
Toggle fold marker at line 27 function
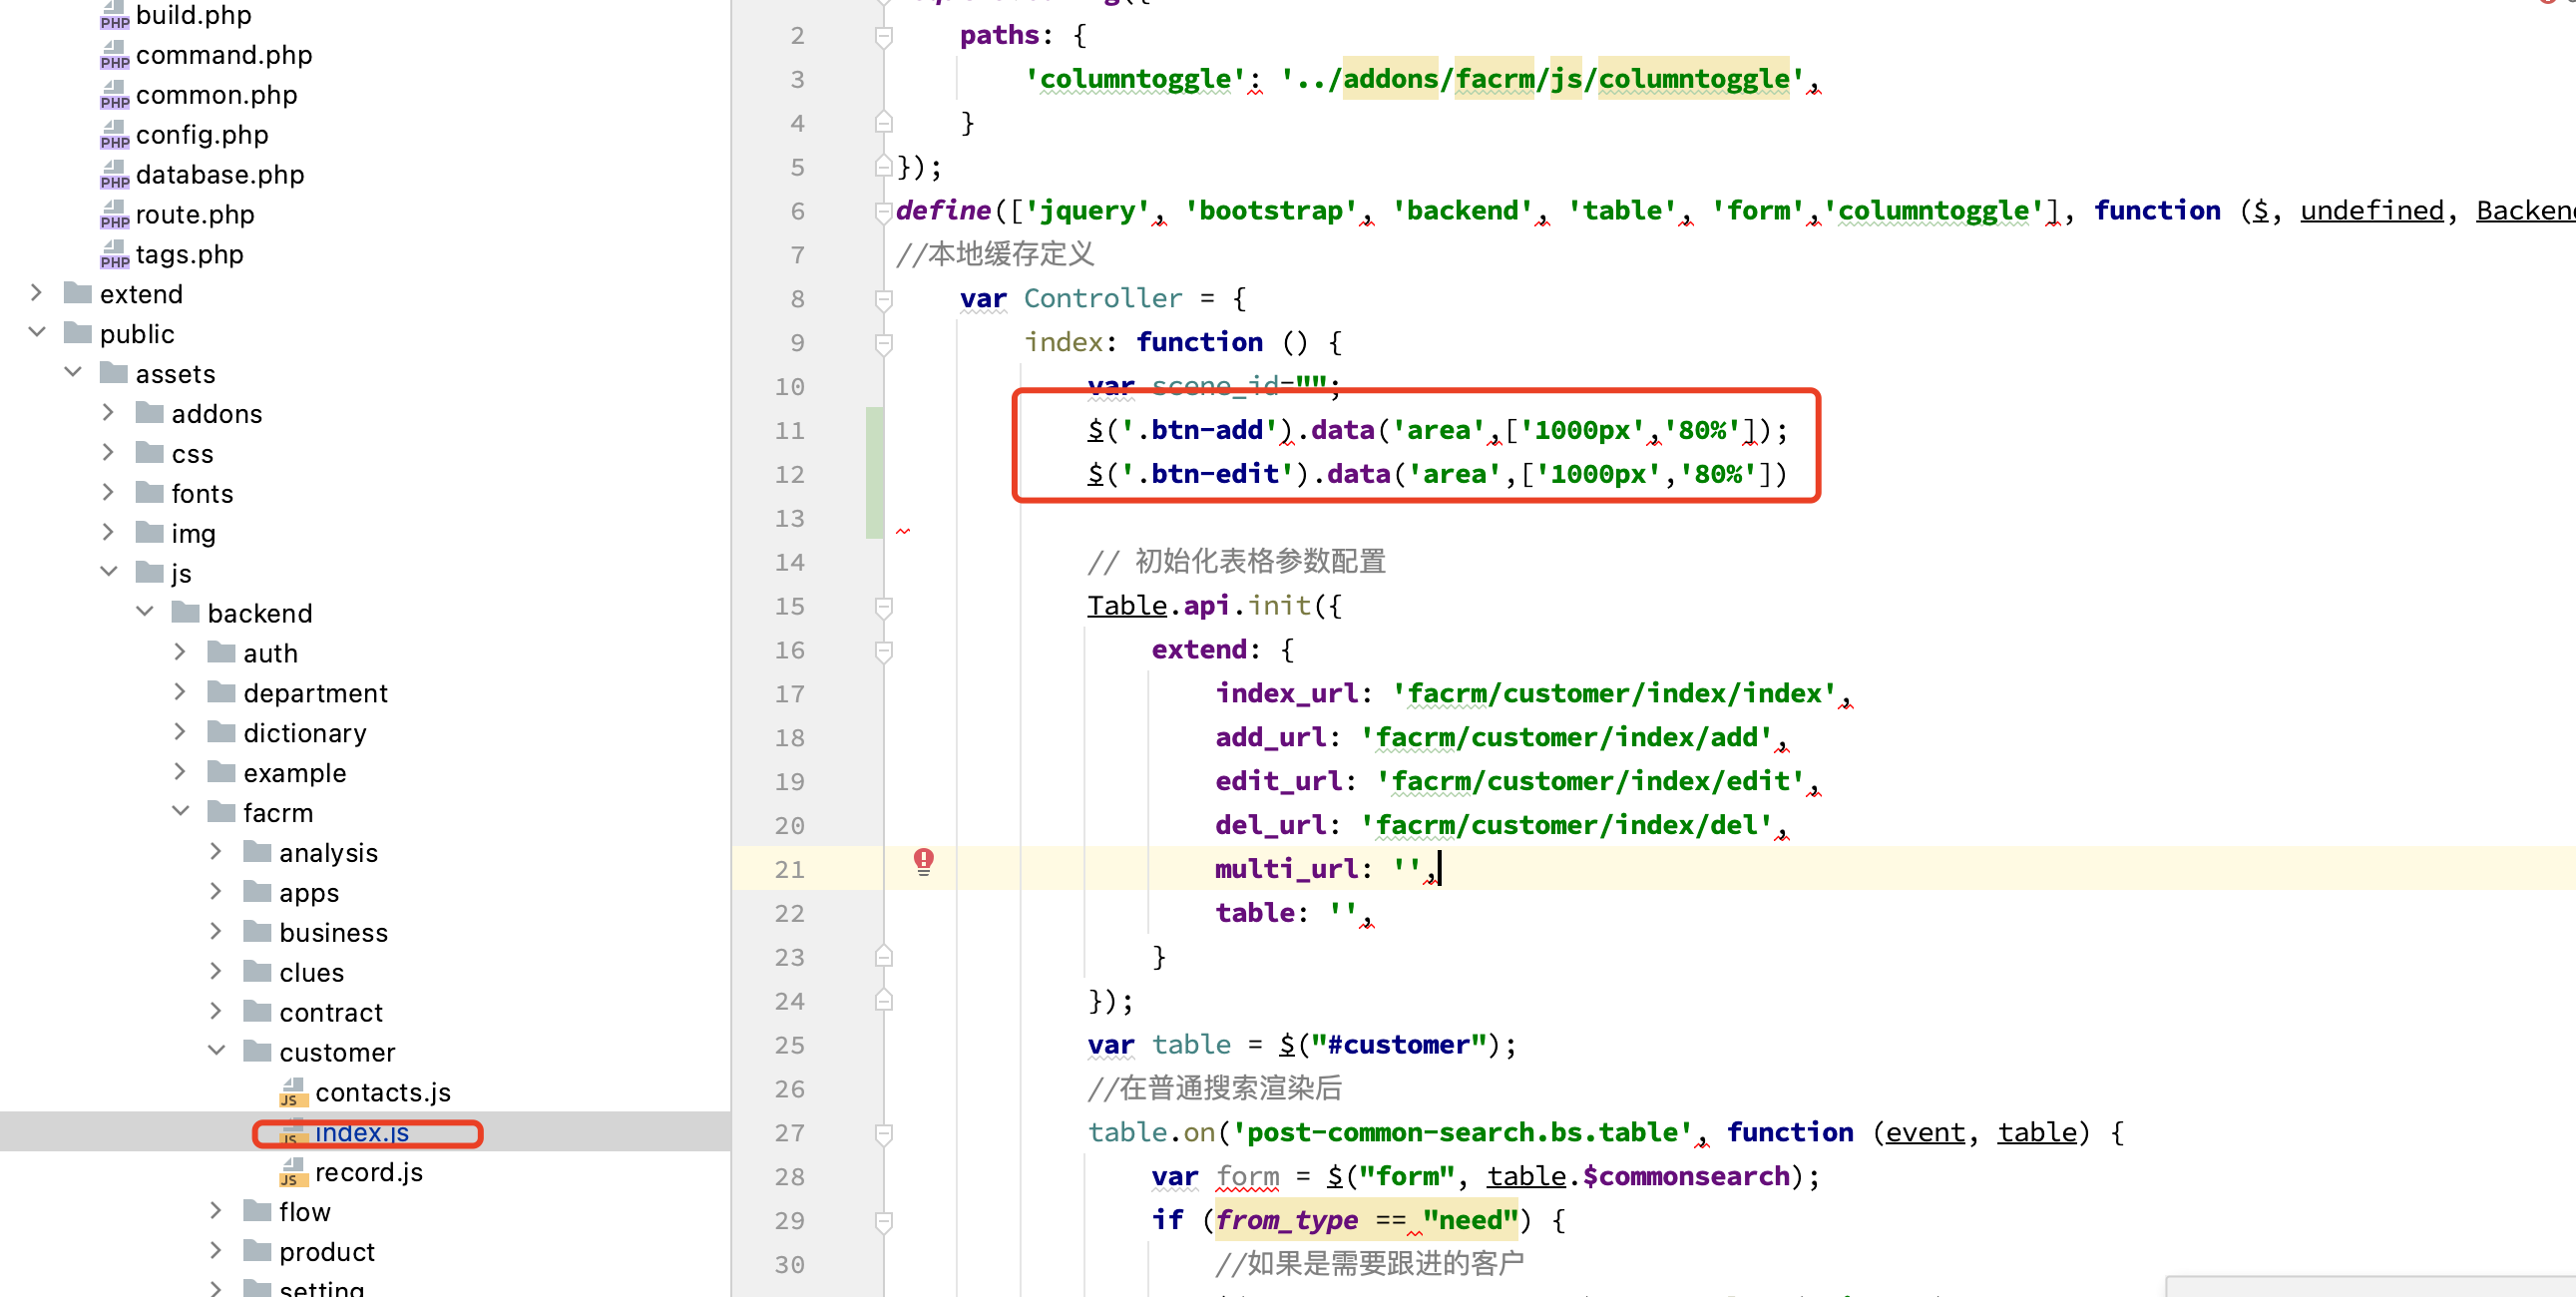coord(884,1133)
